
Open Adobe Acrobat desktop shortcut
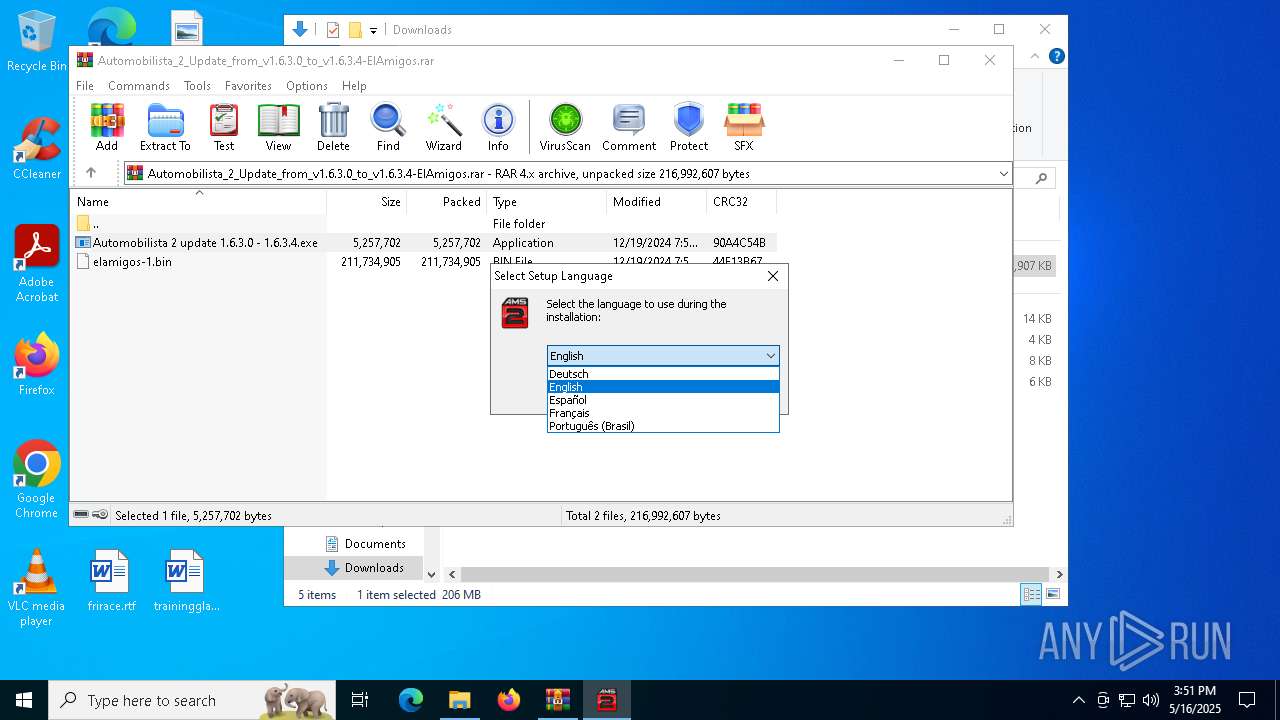coord(36,264)
